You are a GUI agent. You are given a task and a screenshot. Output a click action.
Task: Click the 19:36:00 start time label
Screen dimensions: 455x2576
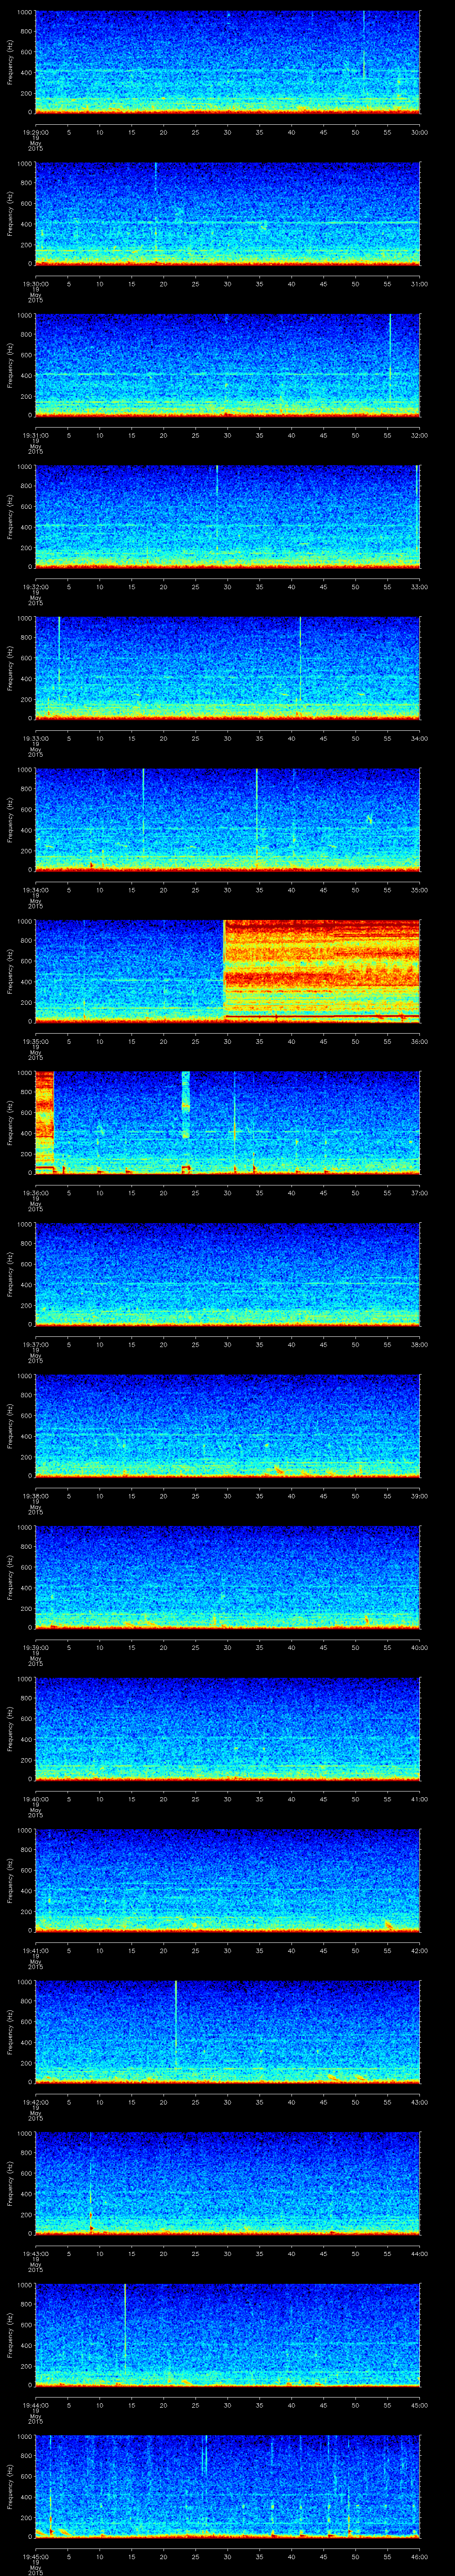click(35, 1192)
